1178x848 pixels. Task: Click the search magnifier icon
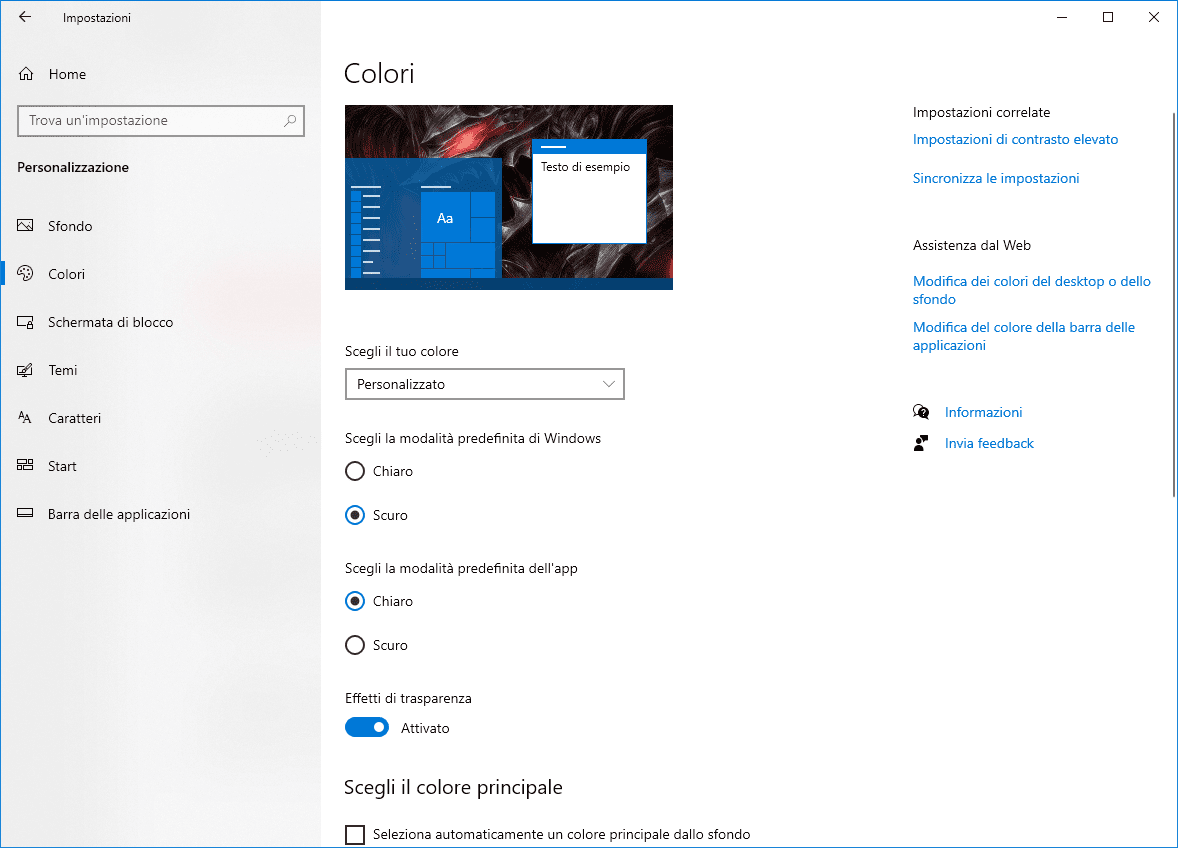[x=290, y=121]
